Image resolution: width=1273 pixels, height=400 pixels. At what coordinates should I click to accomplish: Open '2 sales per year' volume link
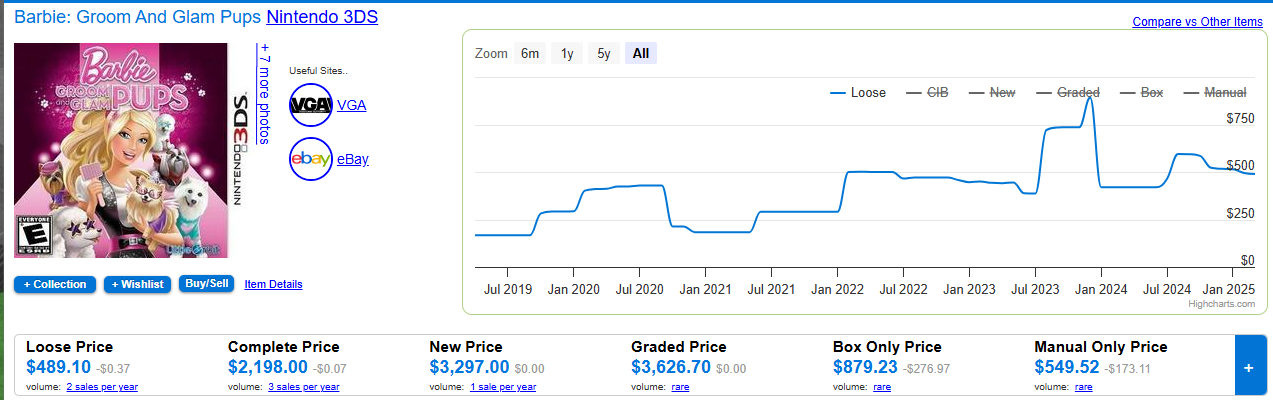102,386
